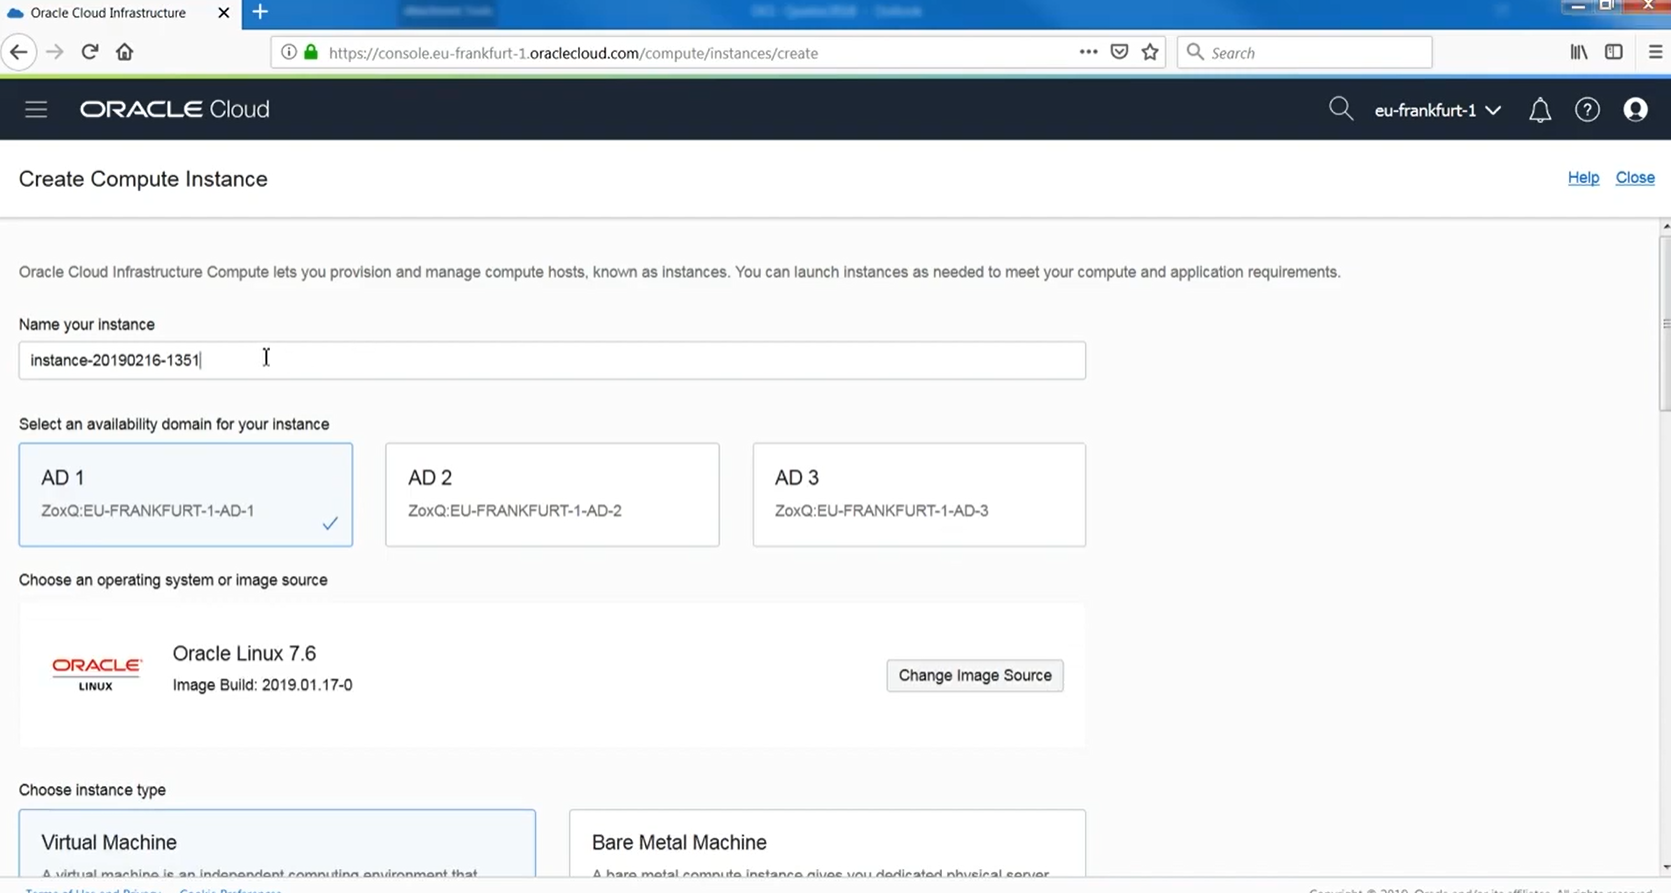Open Firefox hamburger menu
1671x893 pixels.
(x=1655, y=52)
